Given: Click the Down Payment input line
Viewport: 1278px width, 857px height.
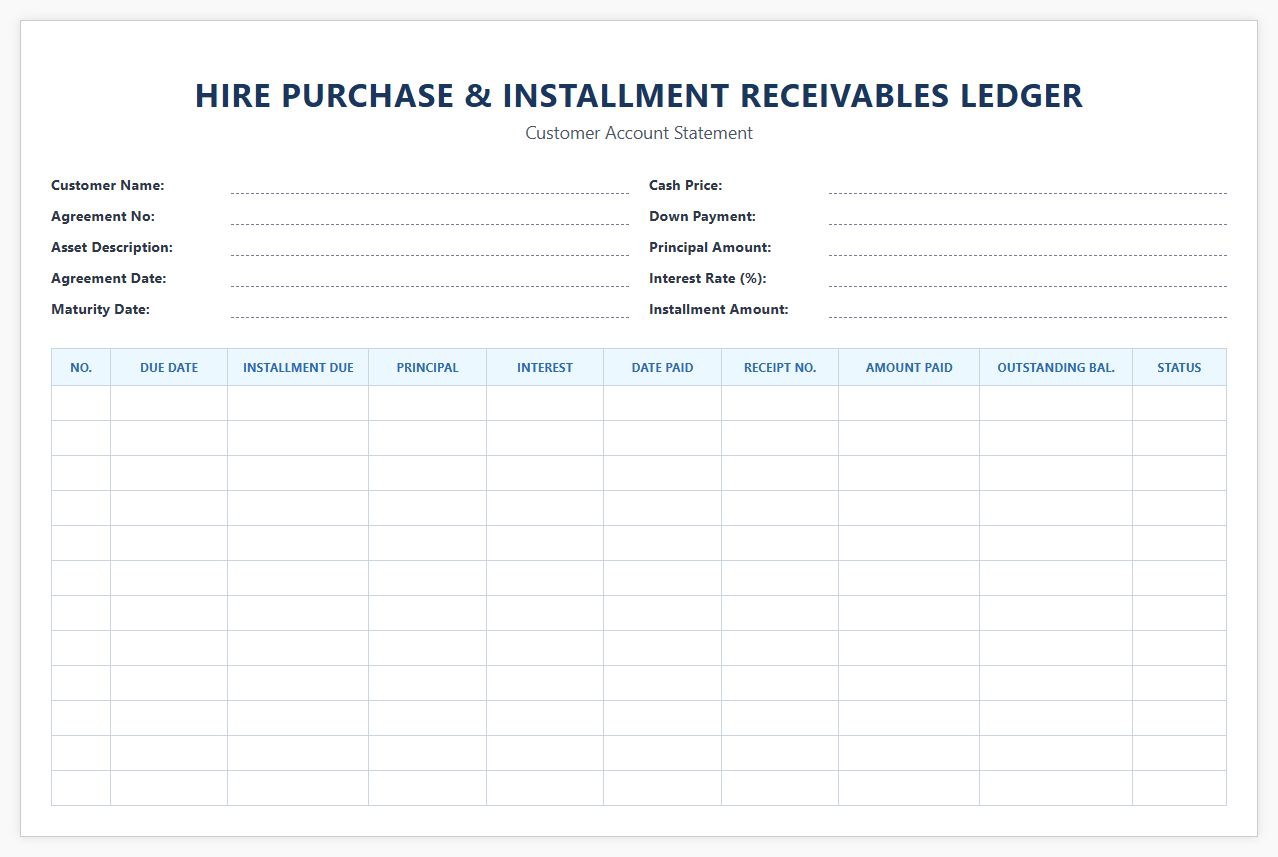Looking at the screenshot, I should tap(1028, 216).
